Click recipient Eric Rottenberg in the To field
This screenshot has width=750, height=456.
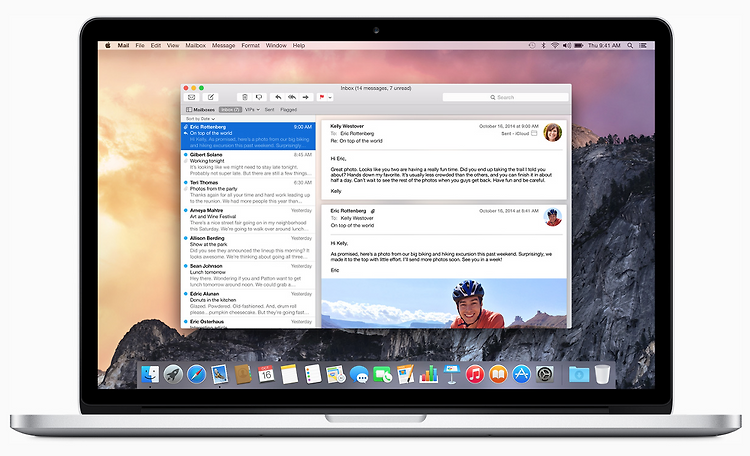[x=357, y=133]
